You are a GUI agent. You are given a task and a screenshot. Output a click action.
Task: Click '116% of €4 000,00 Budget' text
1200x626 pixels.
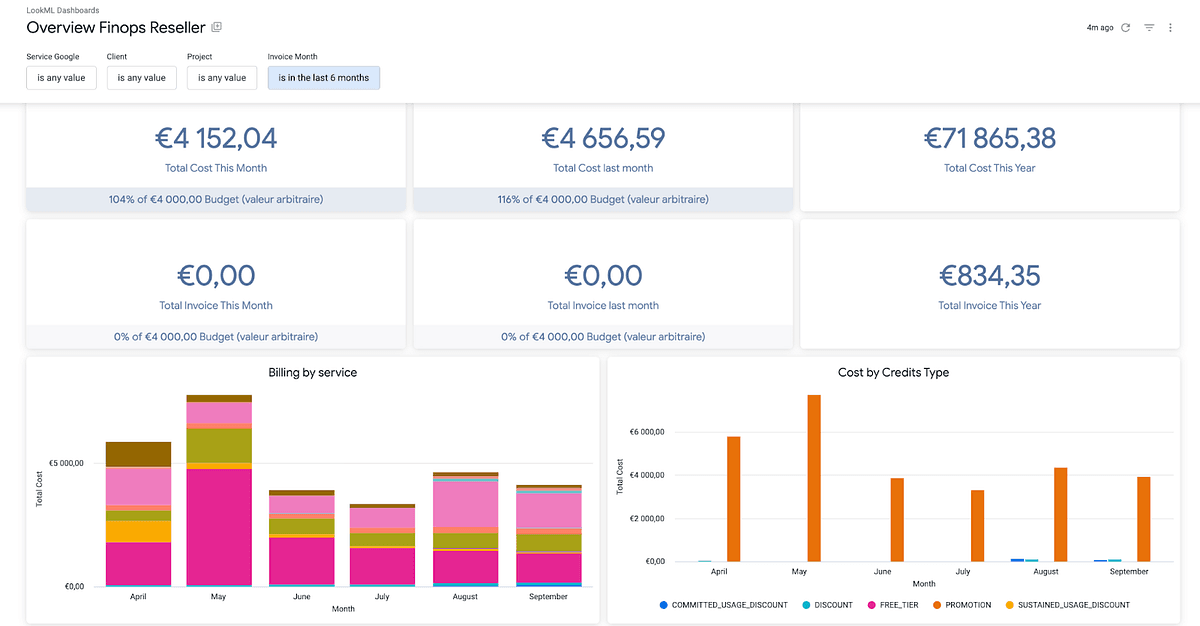pyautogui.click(x=603, y=200)
